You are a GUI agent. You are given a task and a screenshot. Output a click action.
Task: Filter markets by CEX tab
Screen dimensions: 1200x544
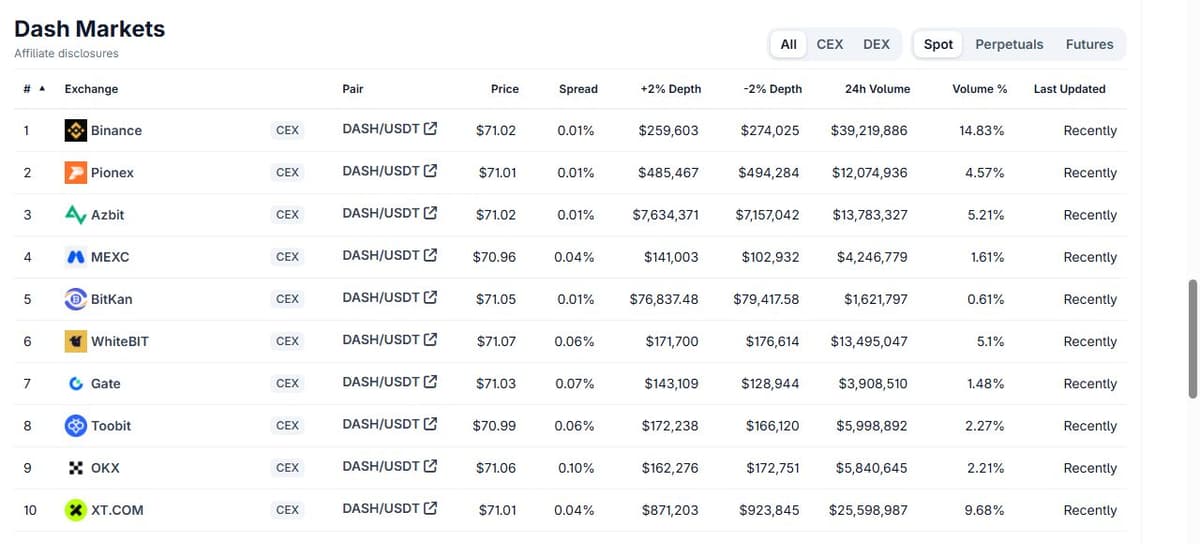[830, 44]
